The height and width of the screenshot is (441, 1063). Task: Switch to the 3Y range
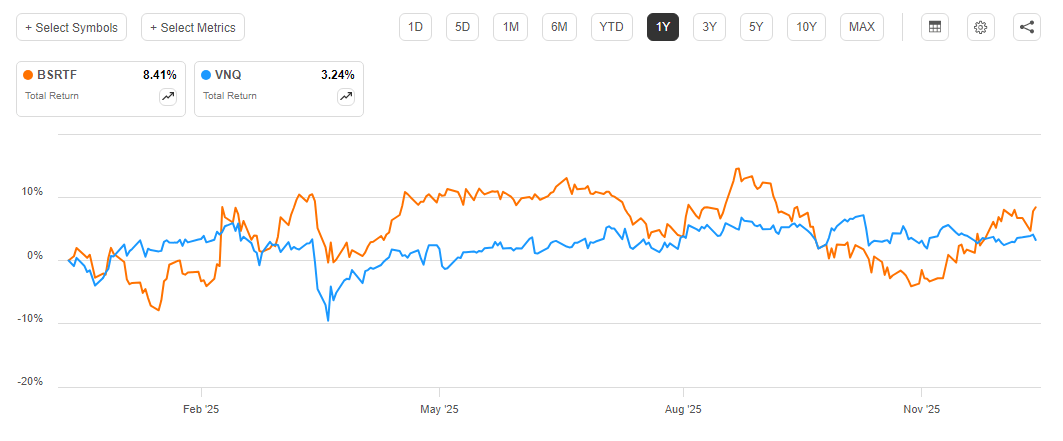coord(709,27)
